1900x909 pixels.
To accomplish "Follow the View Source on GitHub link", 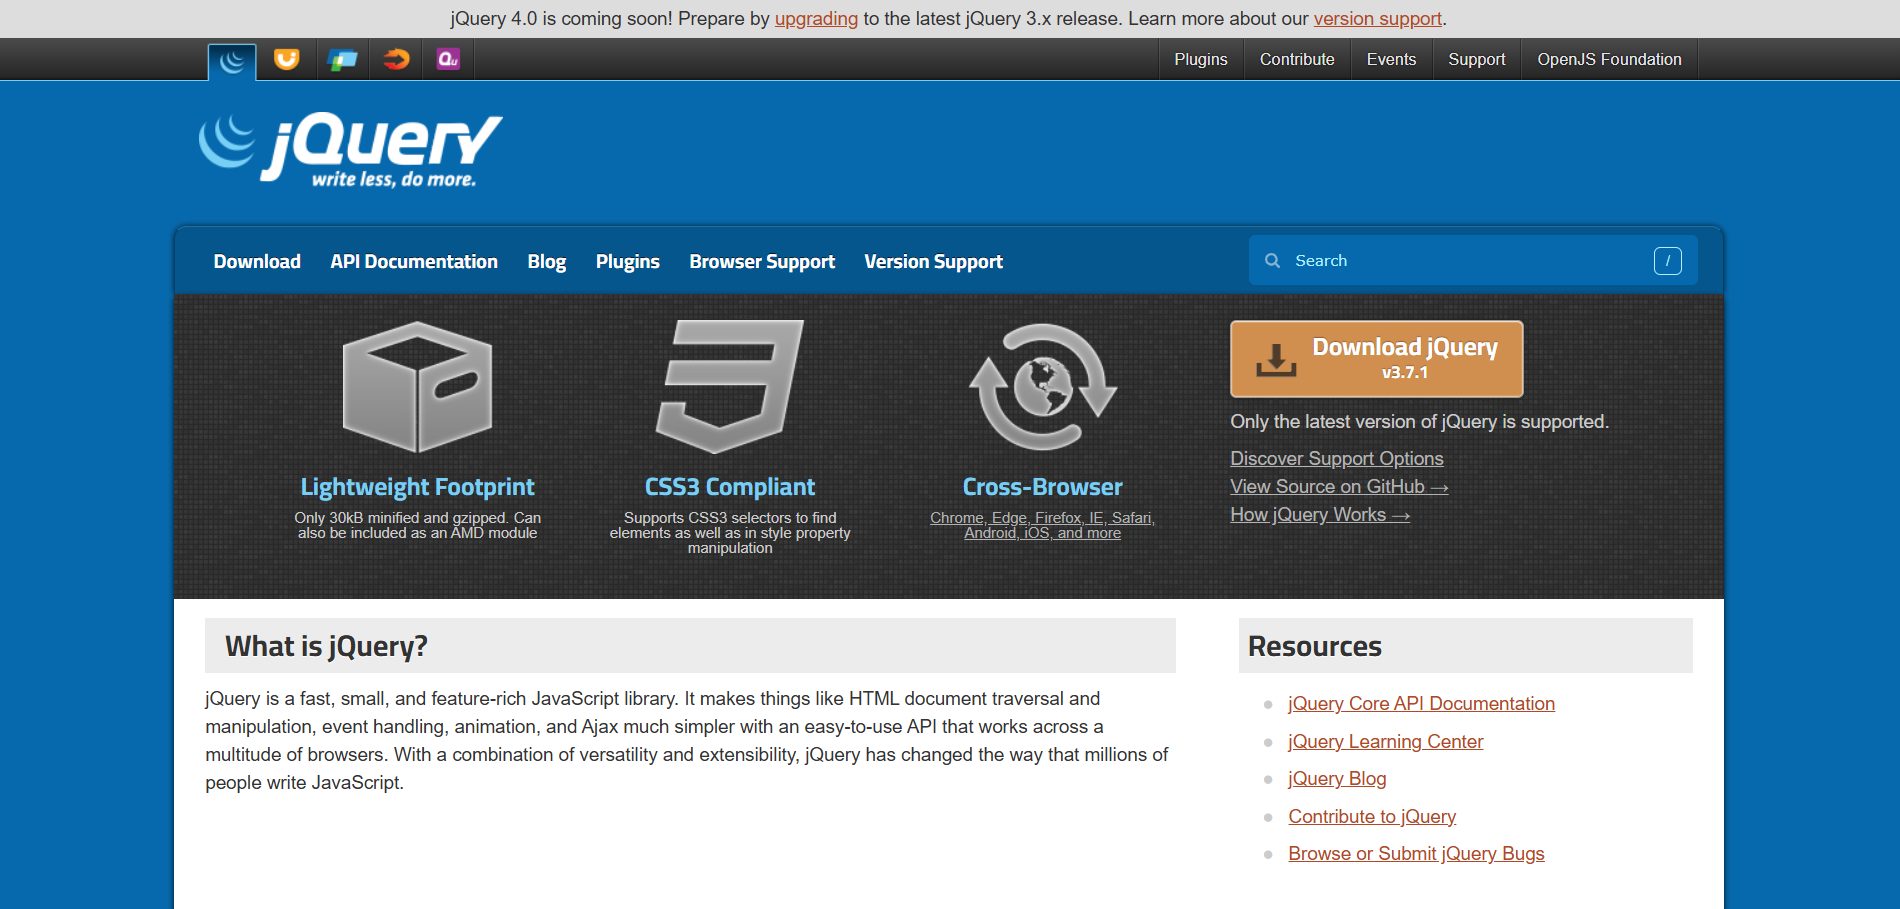I will point(1338,487).
